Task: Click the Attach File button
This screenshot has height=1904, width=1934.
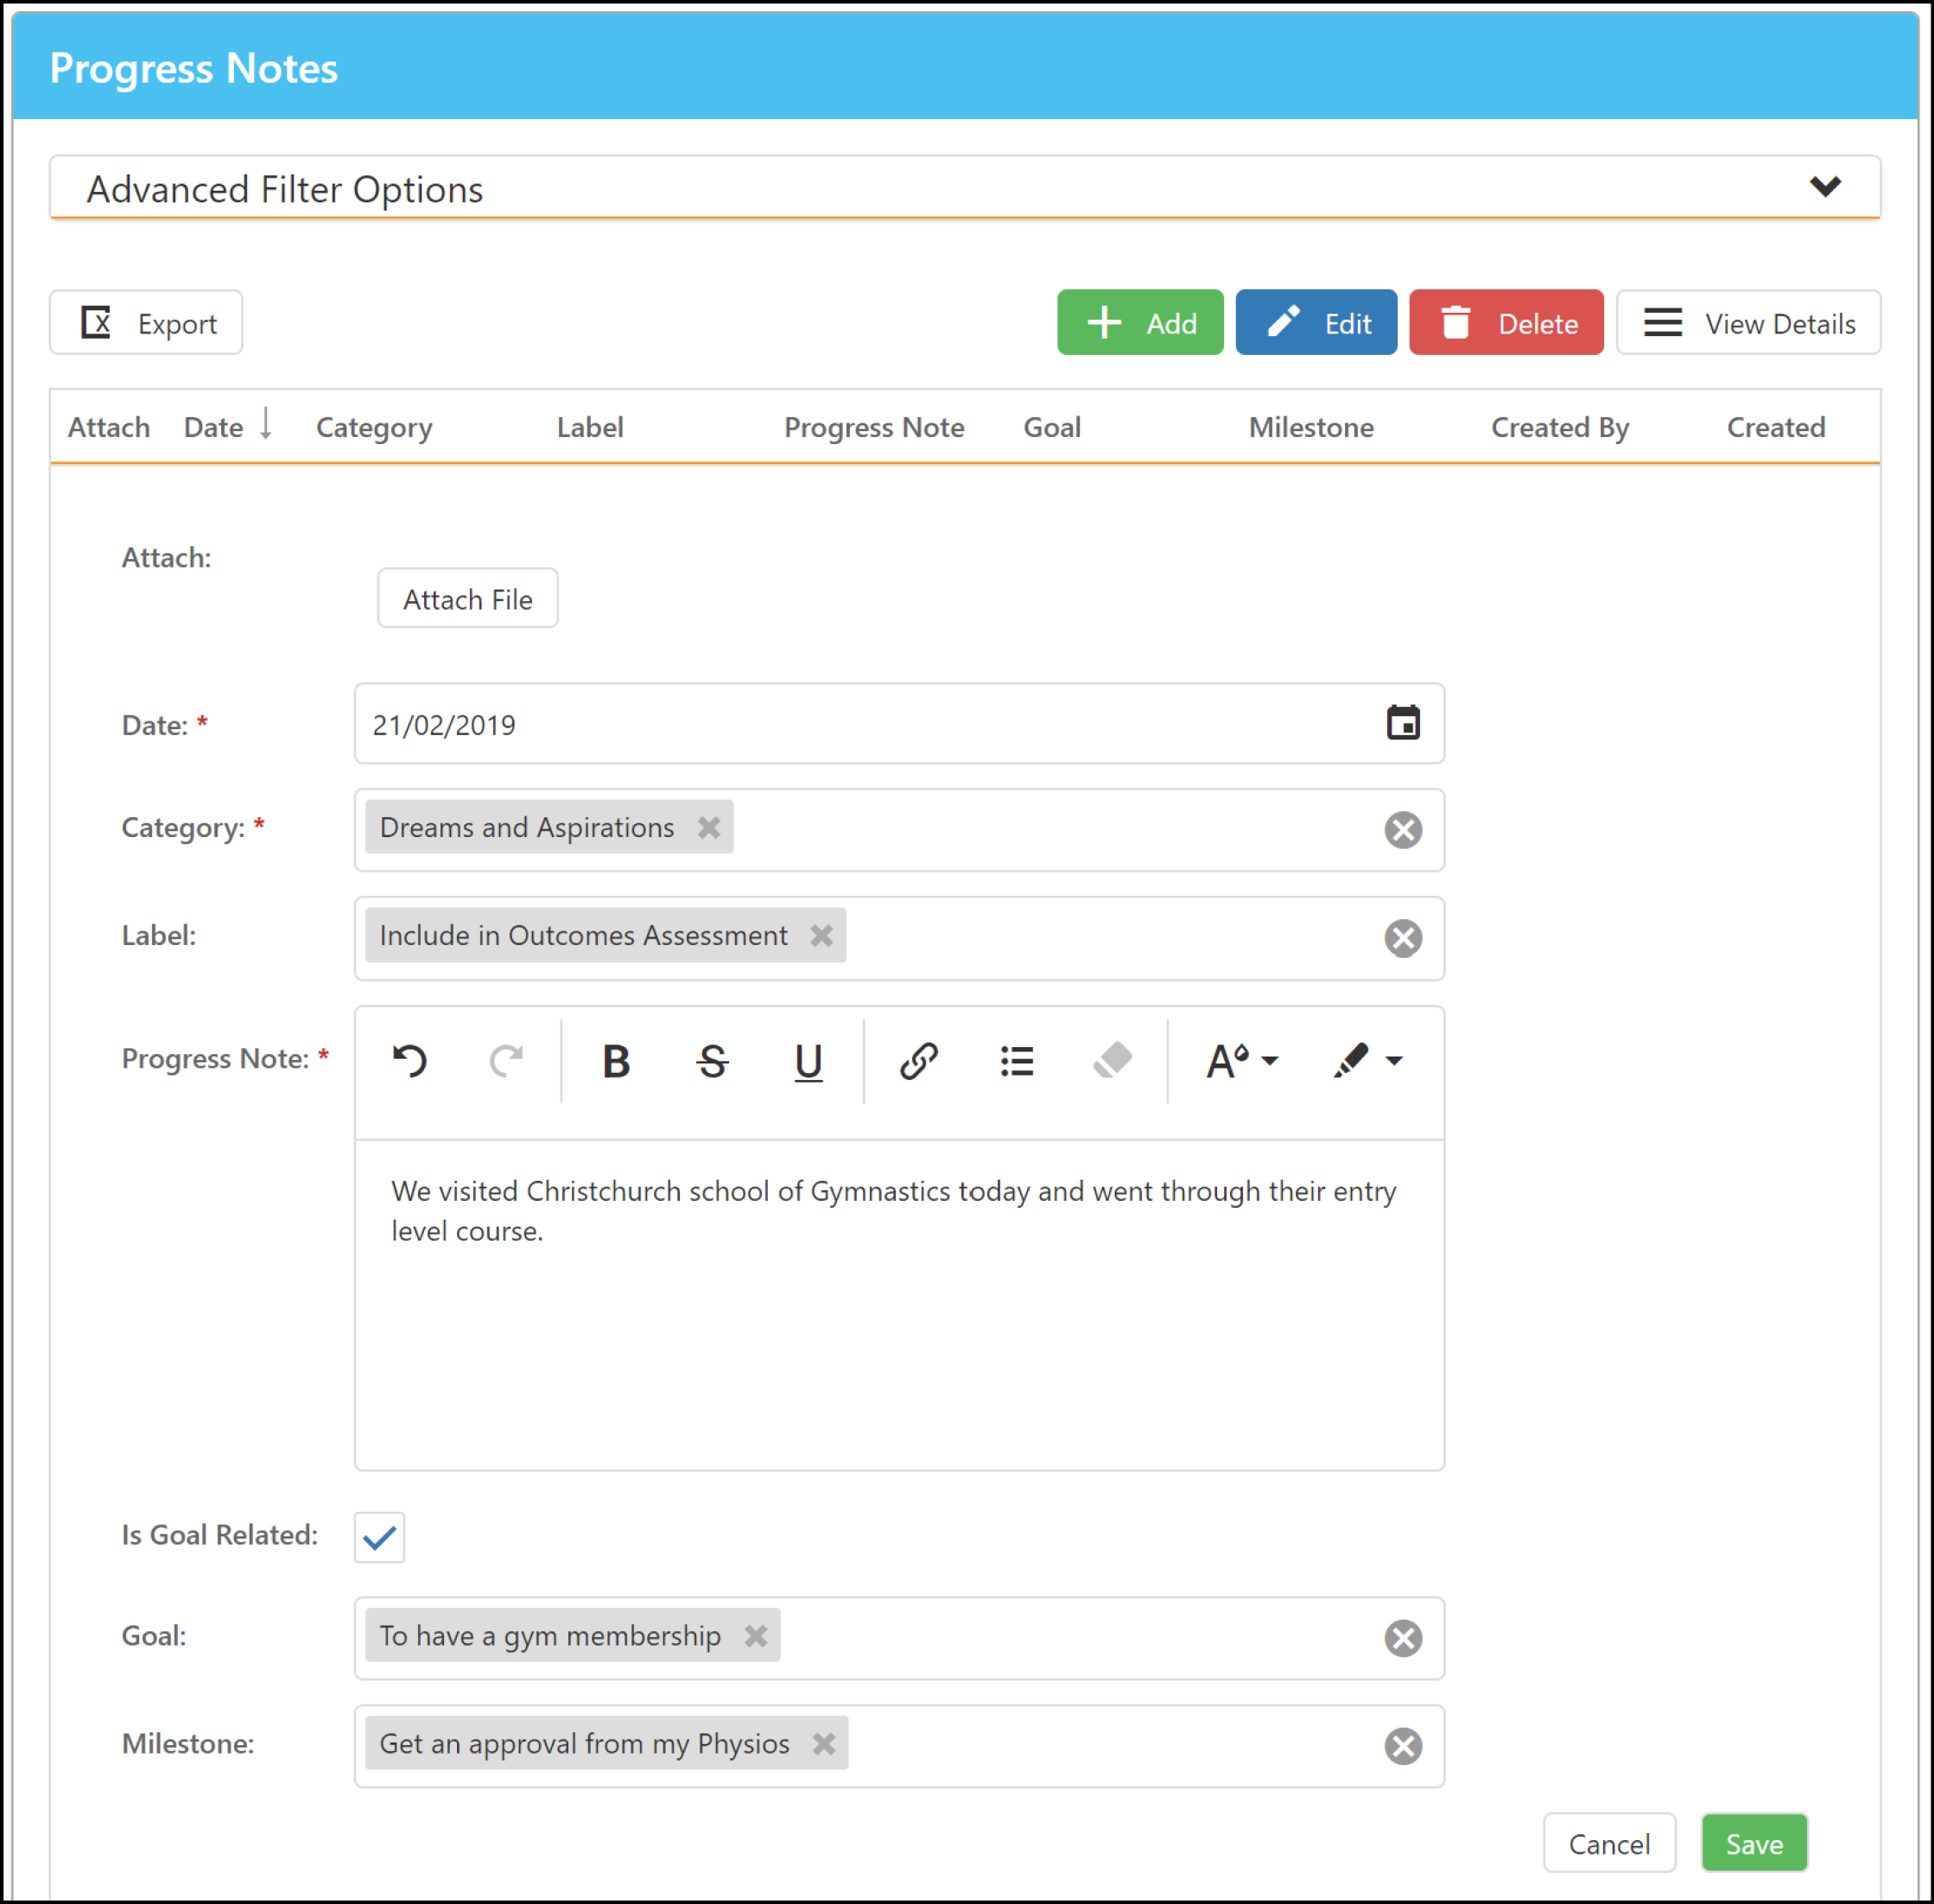Action: 467,598
